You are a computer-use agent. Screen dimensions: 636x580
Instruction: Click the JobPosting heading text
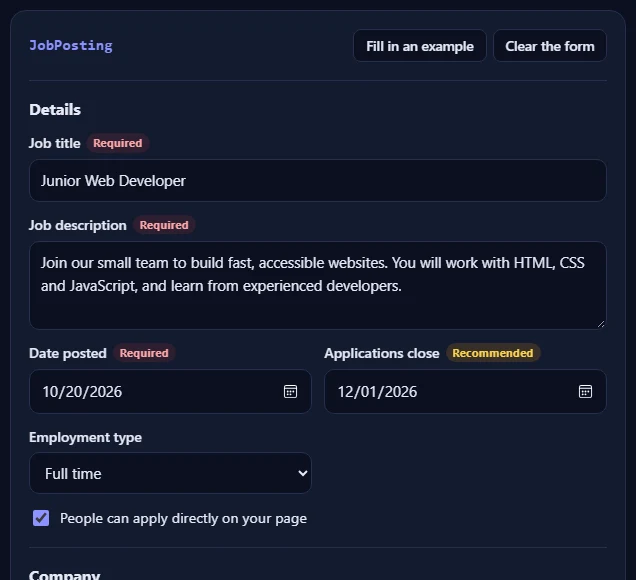71,45
